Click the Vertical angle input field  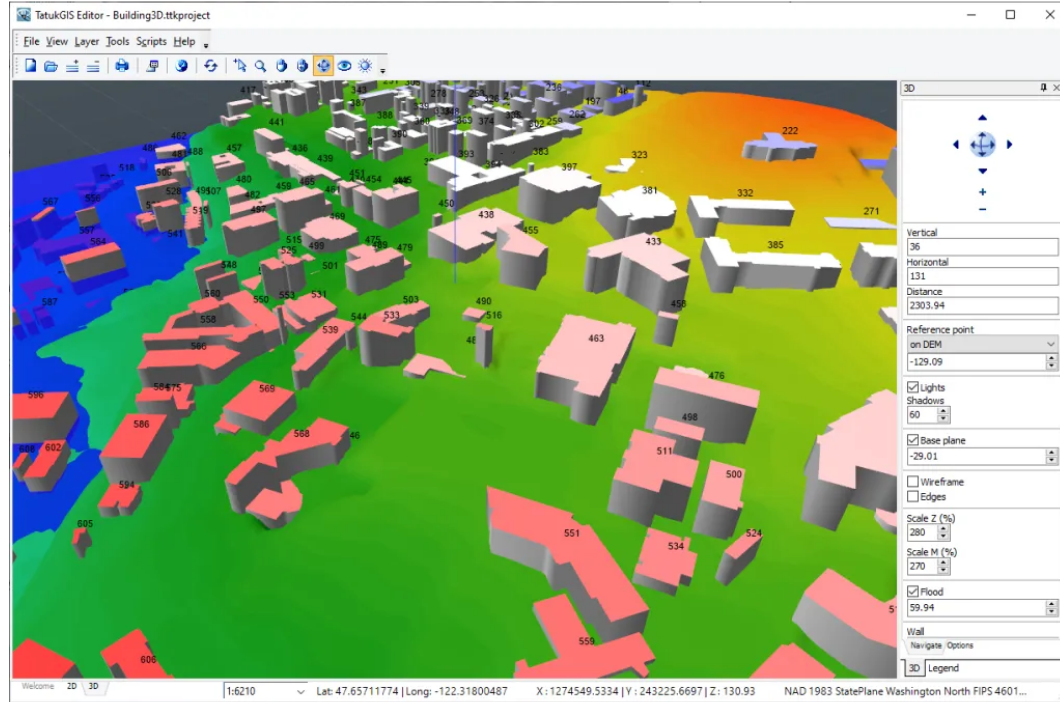click(980, 247)
